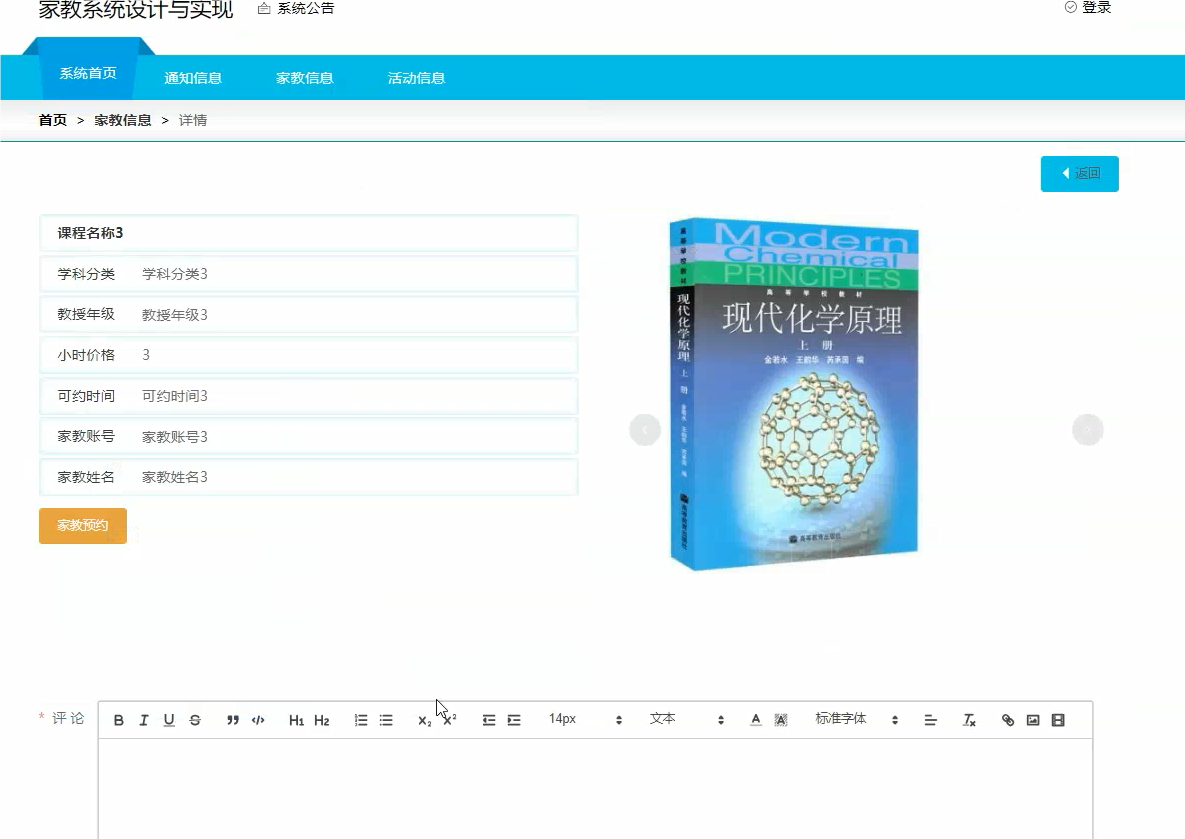
Task: Click the 教授年级3 value
Action: point(175,314)
